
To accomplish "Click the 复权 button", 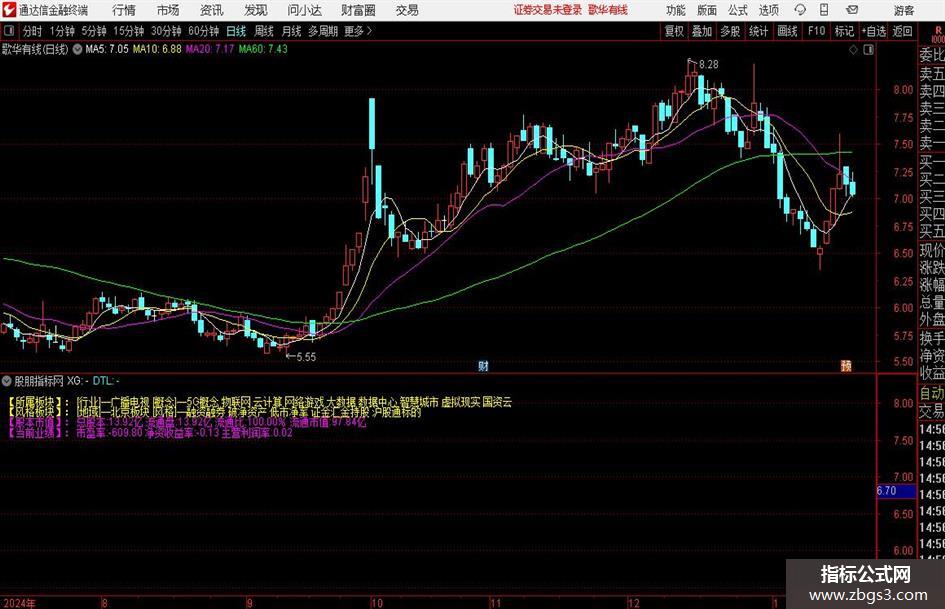I will [x=674, y=31].
